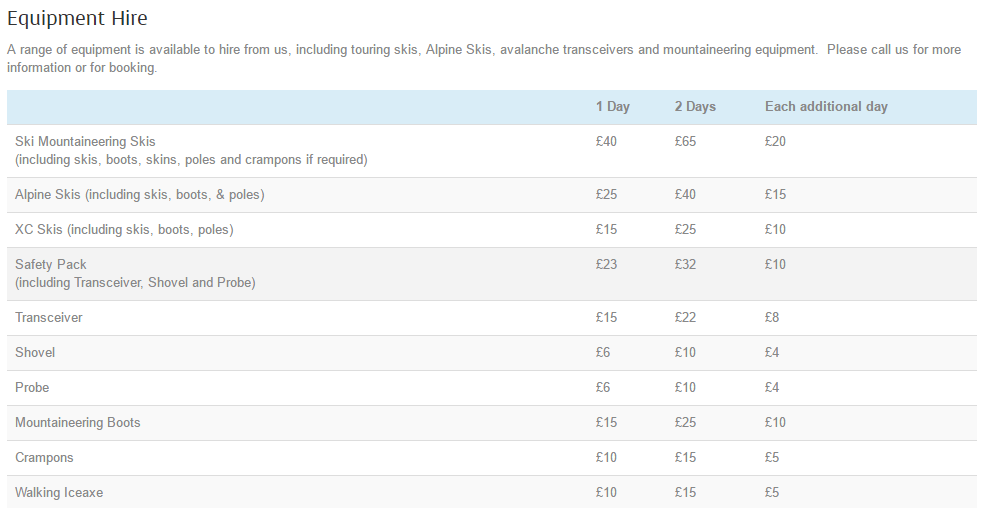The width and height of the screenshot is (987, 508).
Task: Select the XC Skis row label
Action: [x=124, y=230]
